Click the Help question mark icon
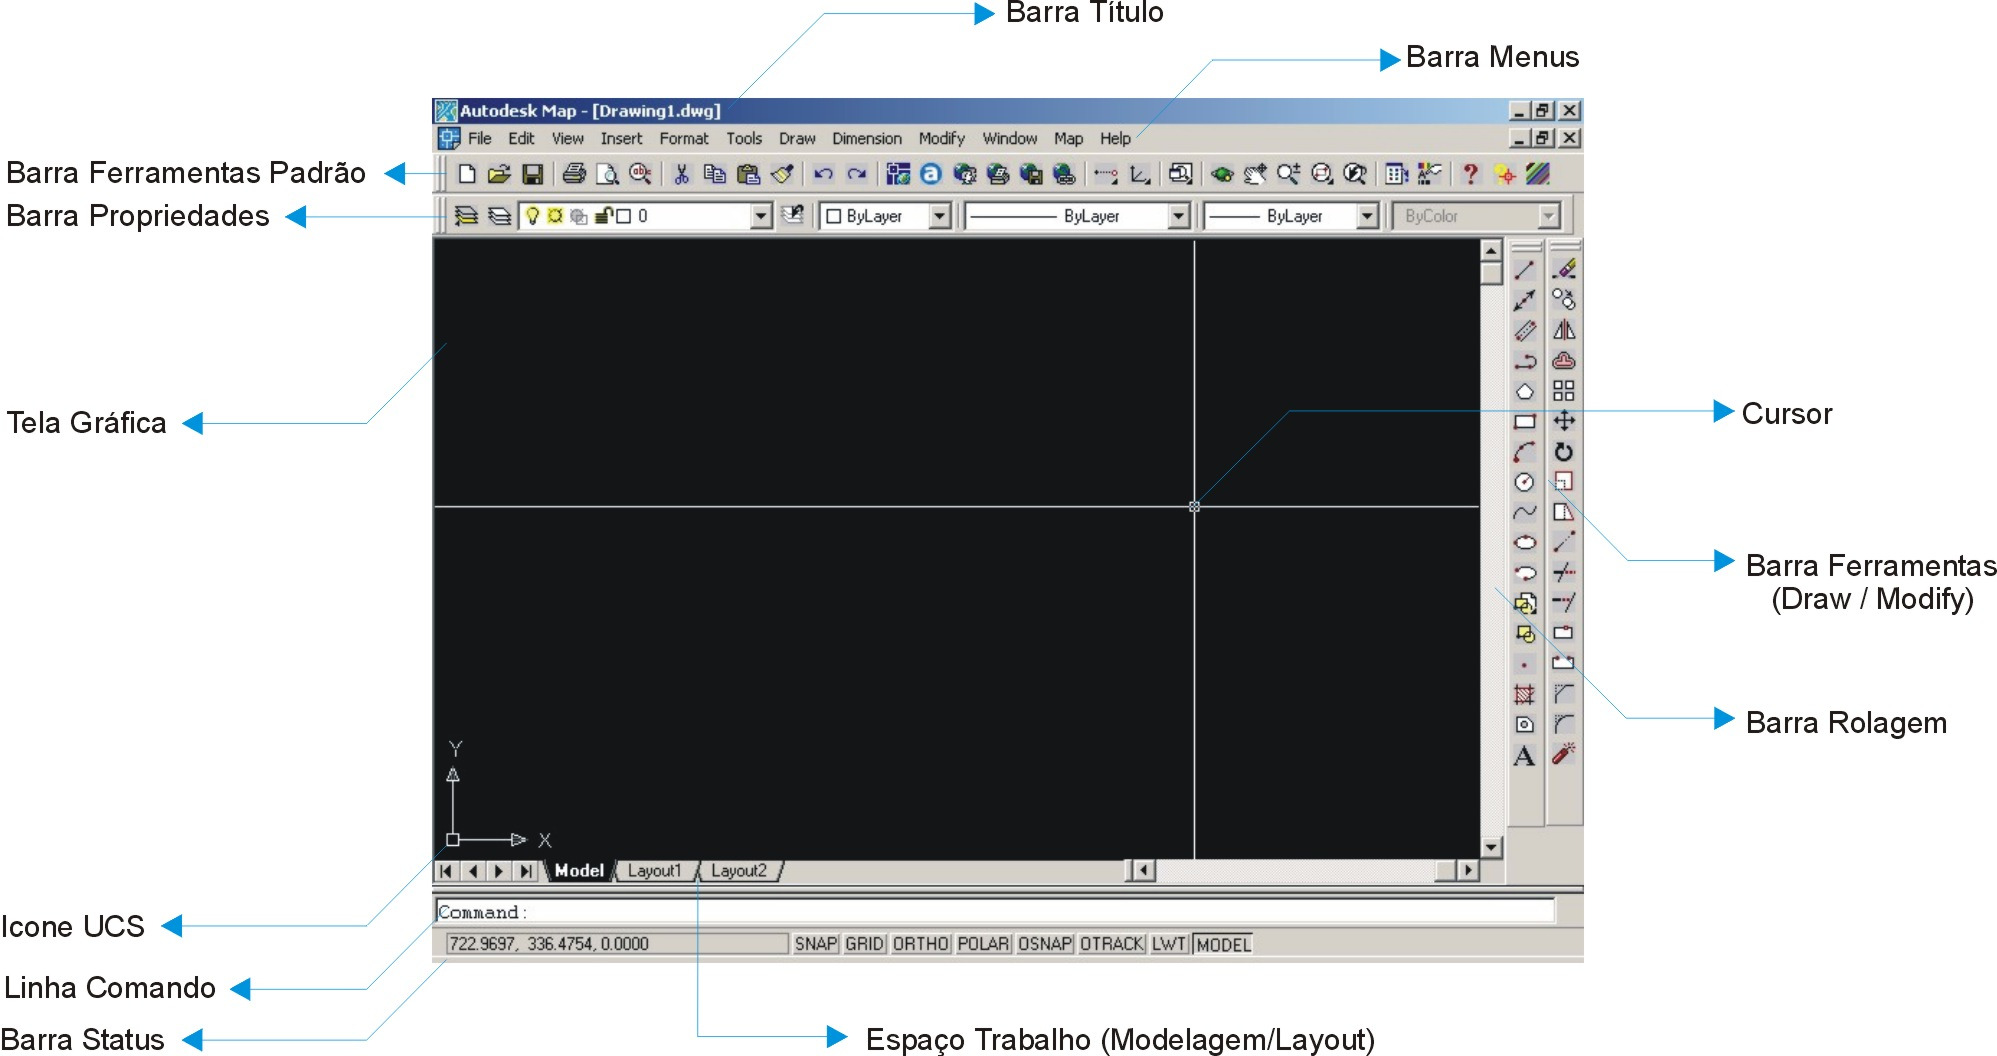The height and width of the screenshot is (1056, 1997). [x=1470, y=174]
